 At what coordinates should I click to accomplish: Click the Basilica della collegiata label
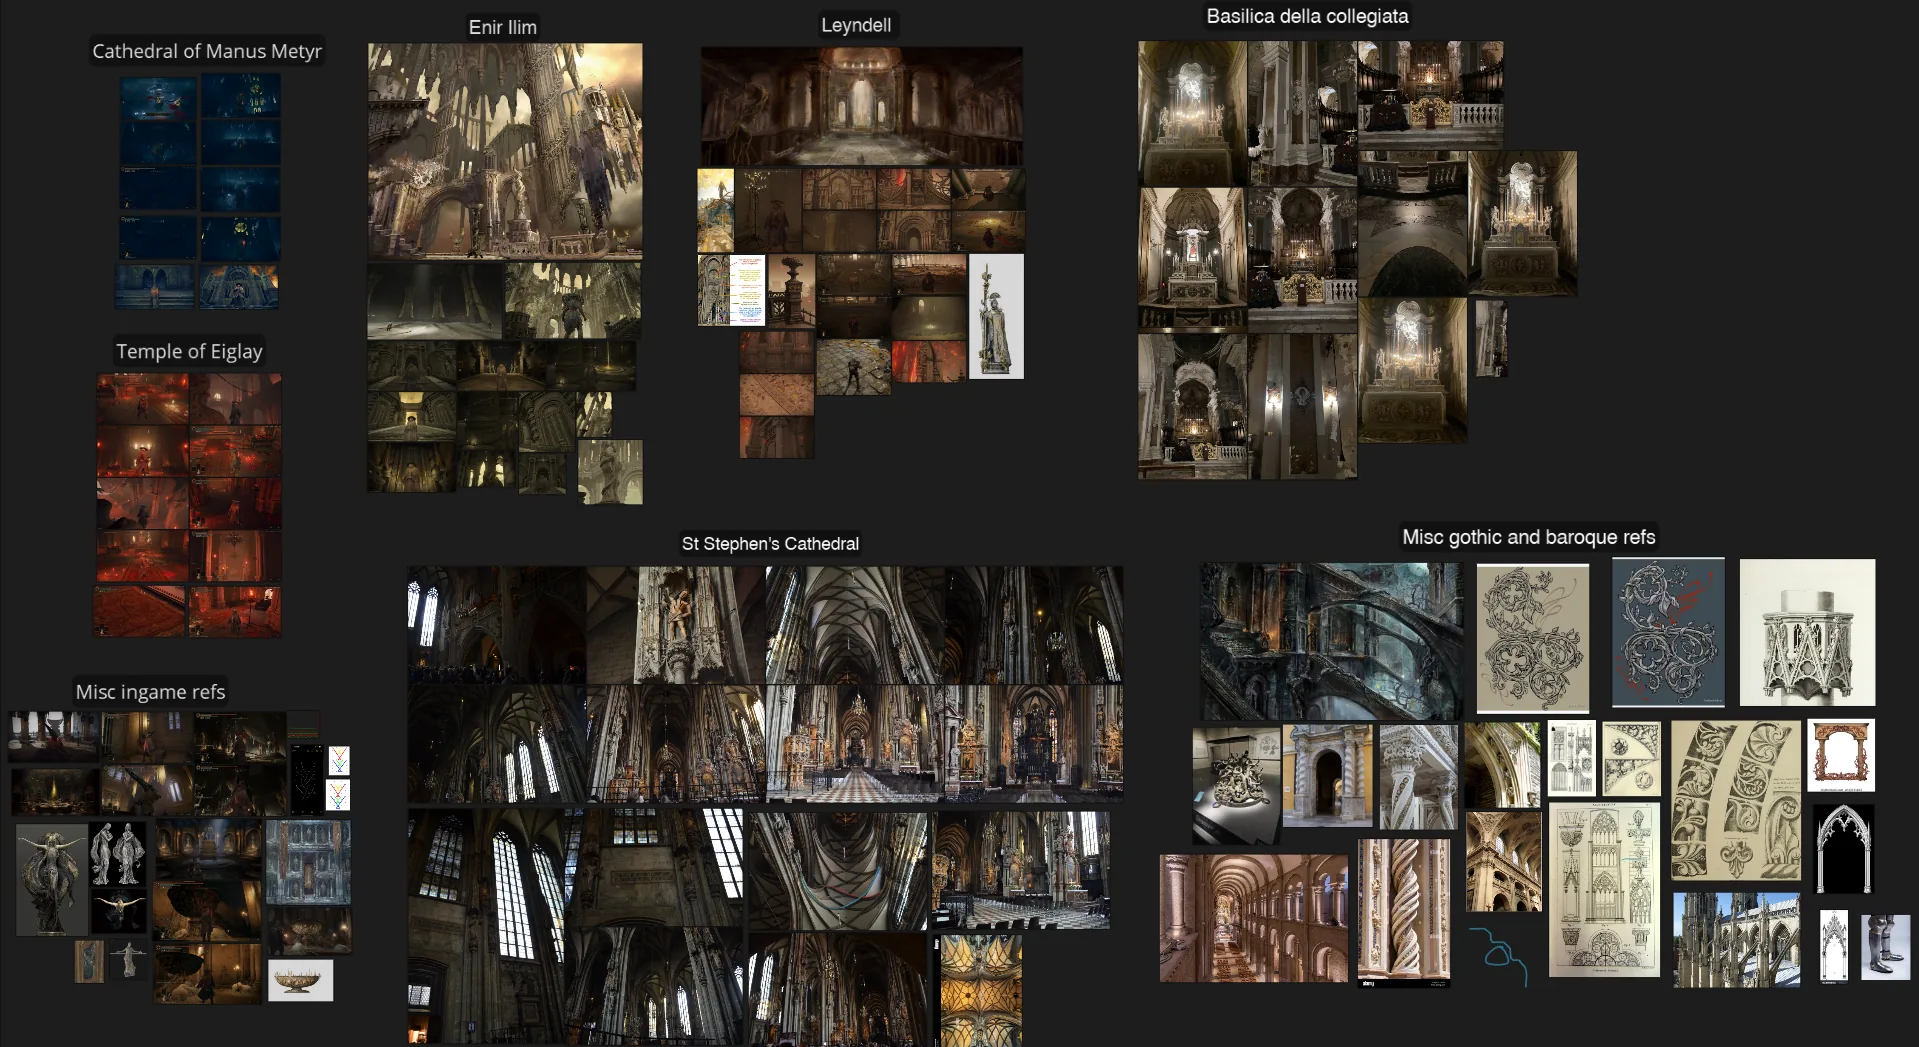(x=1307, y=16)
